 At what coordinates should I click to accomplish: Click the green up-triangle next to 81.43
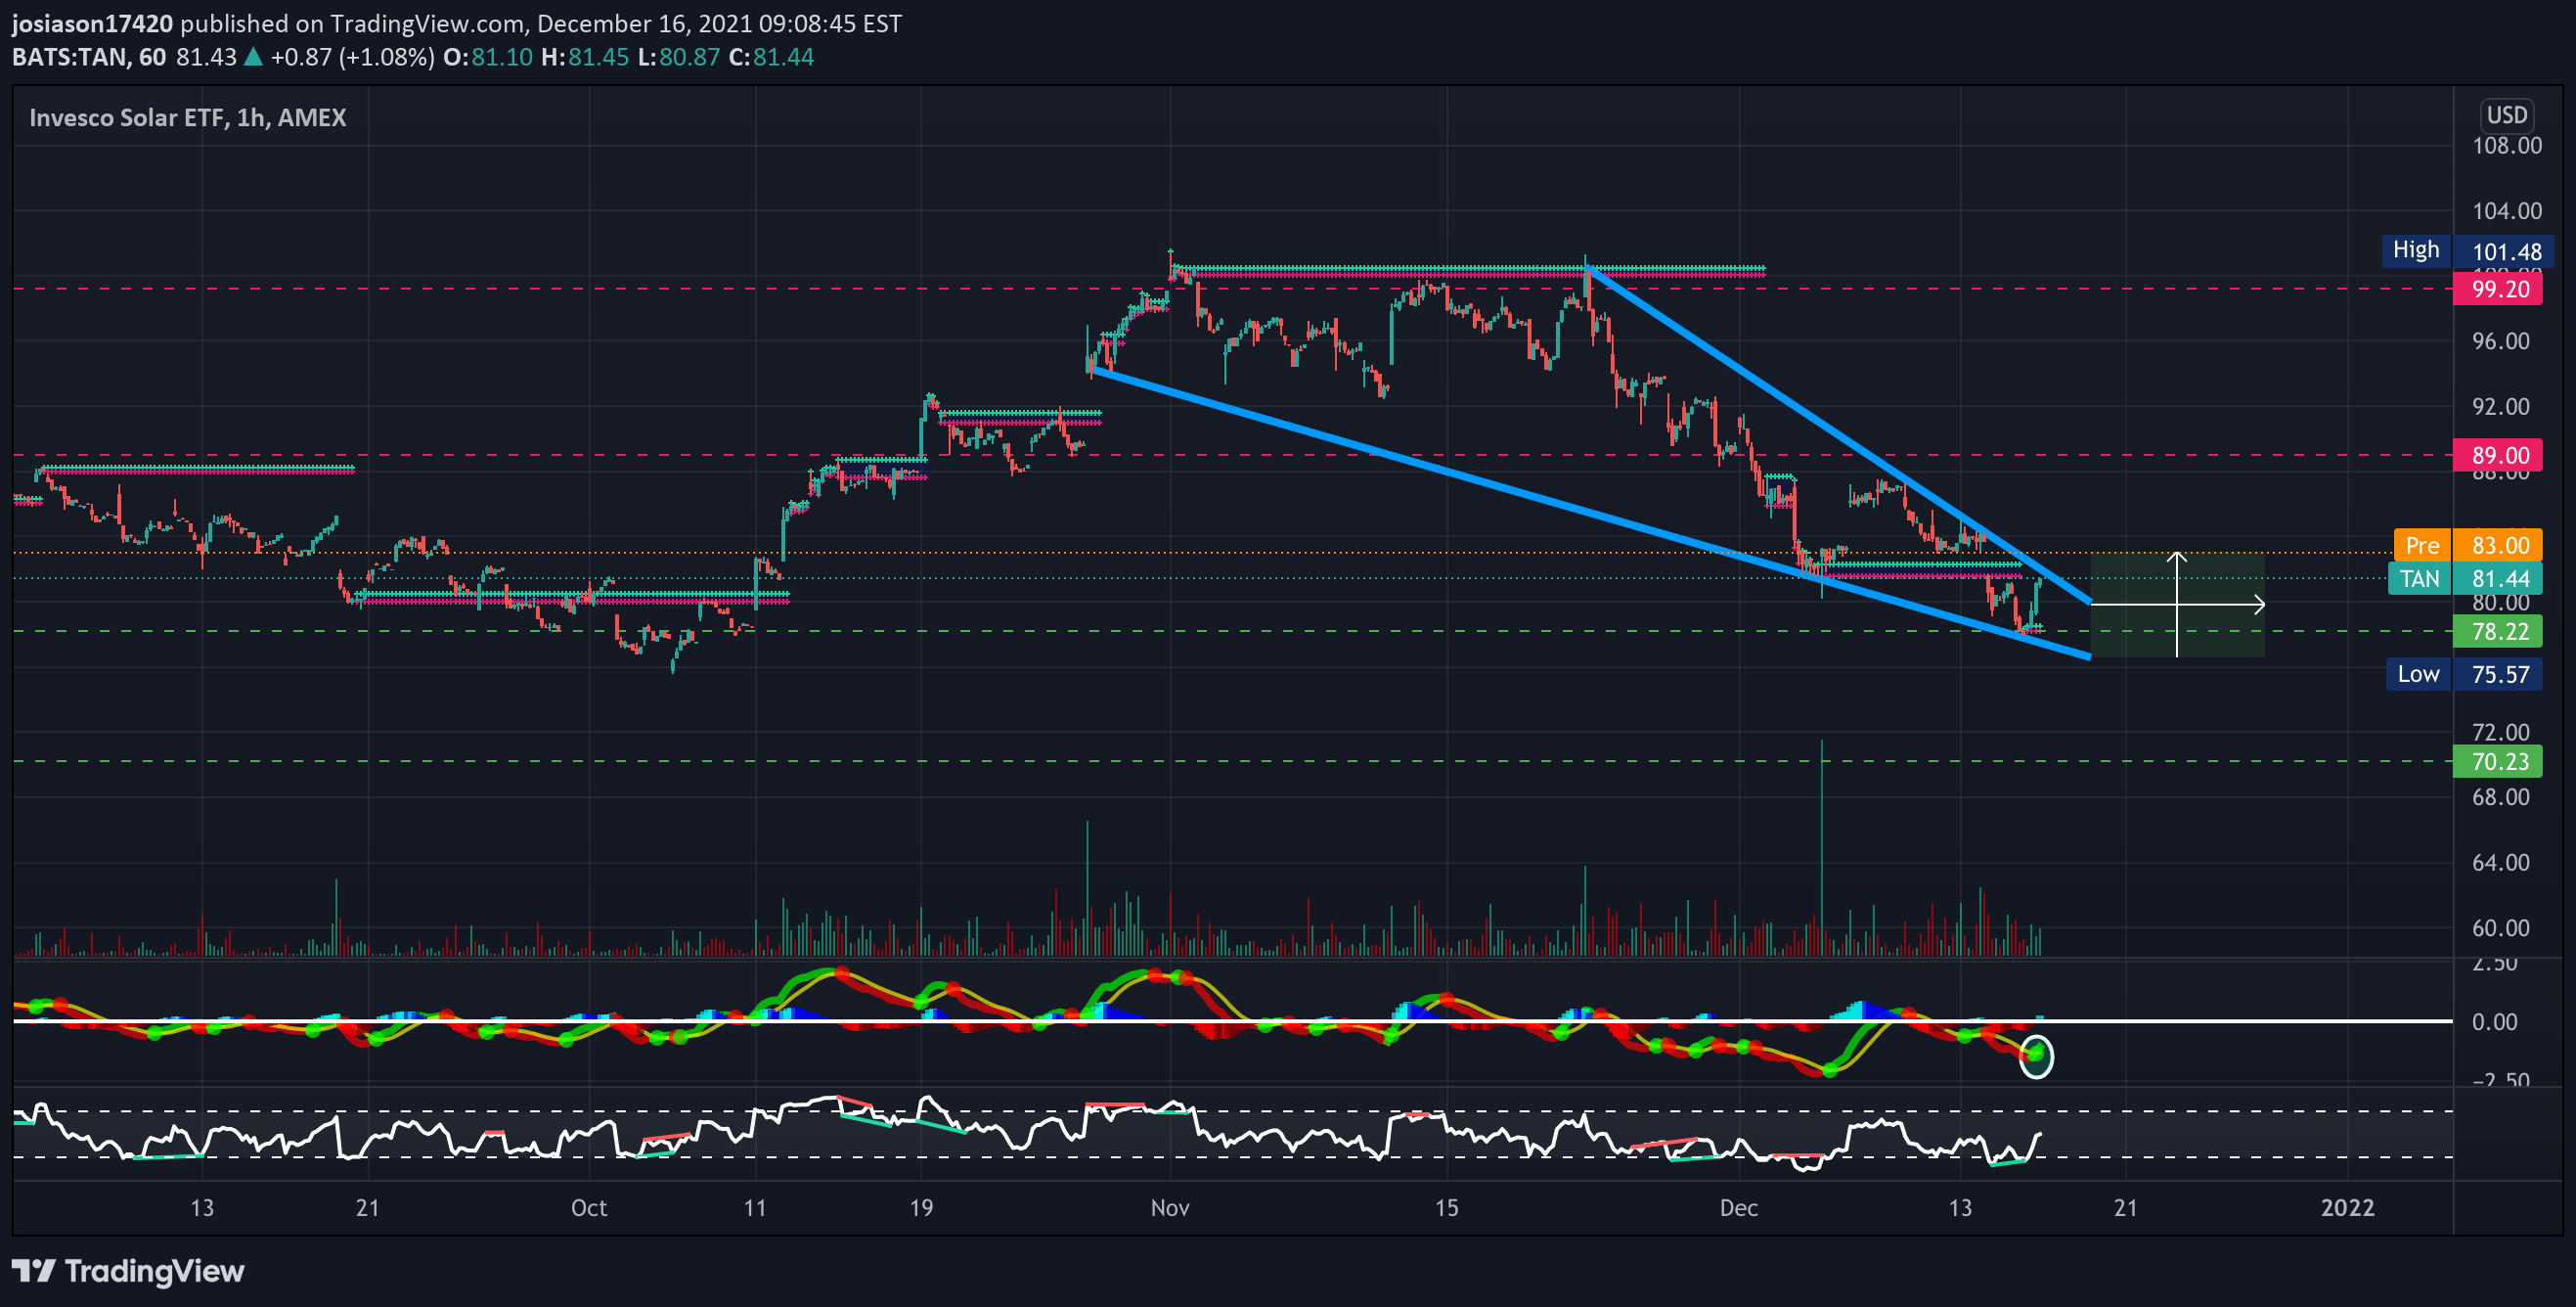point(253,57)
